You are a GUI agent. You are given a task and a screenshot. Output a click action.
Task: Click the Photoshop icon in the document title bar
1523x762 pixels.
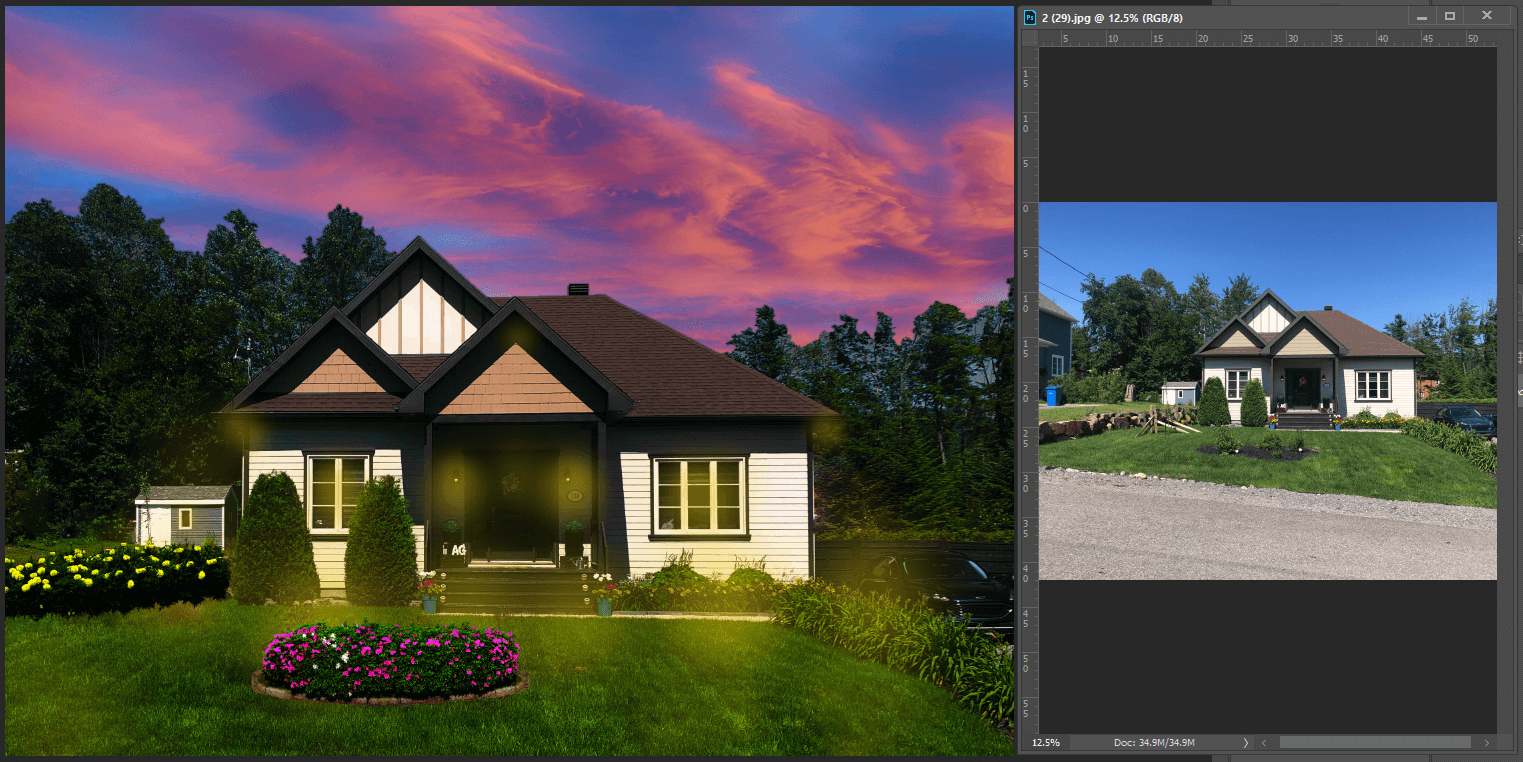[x=1030, y=16]
